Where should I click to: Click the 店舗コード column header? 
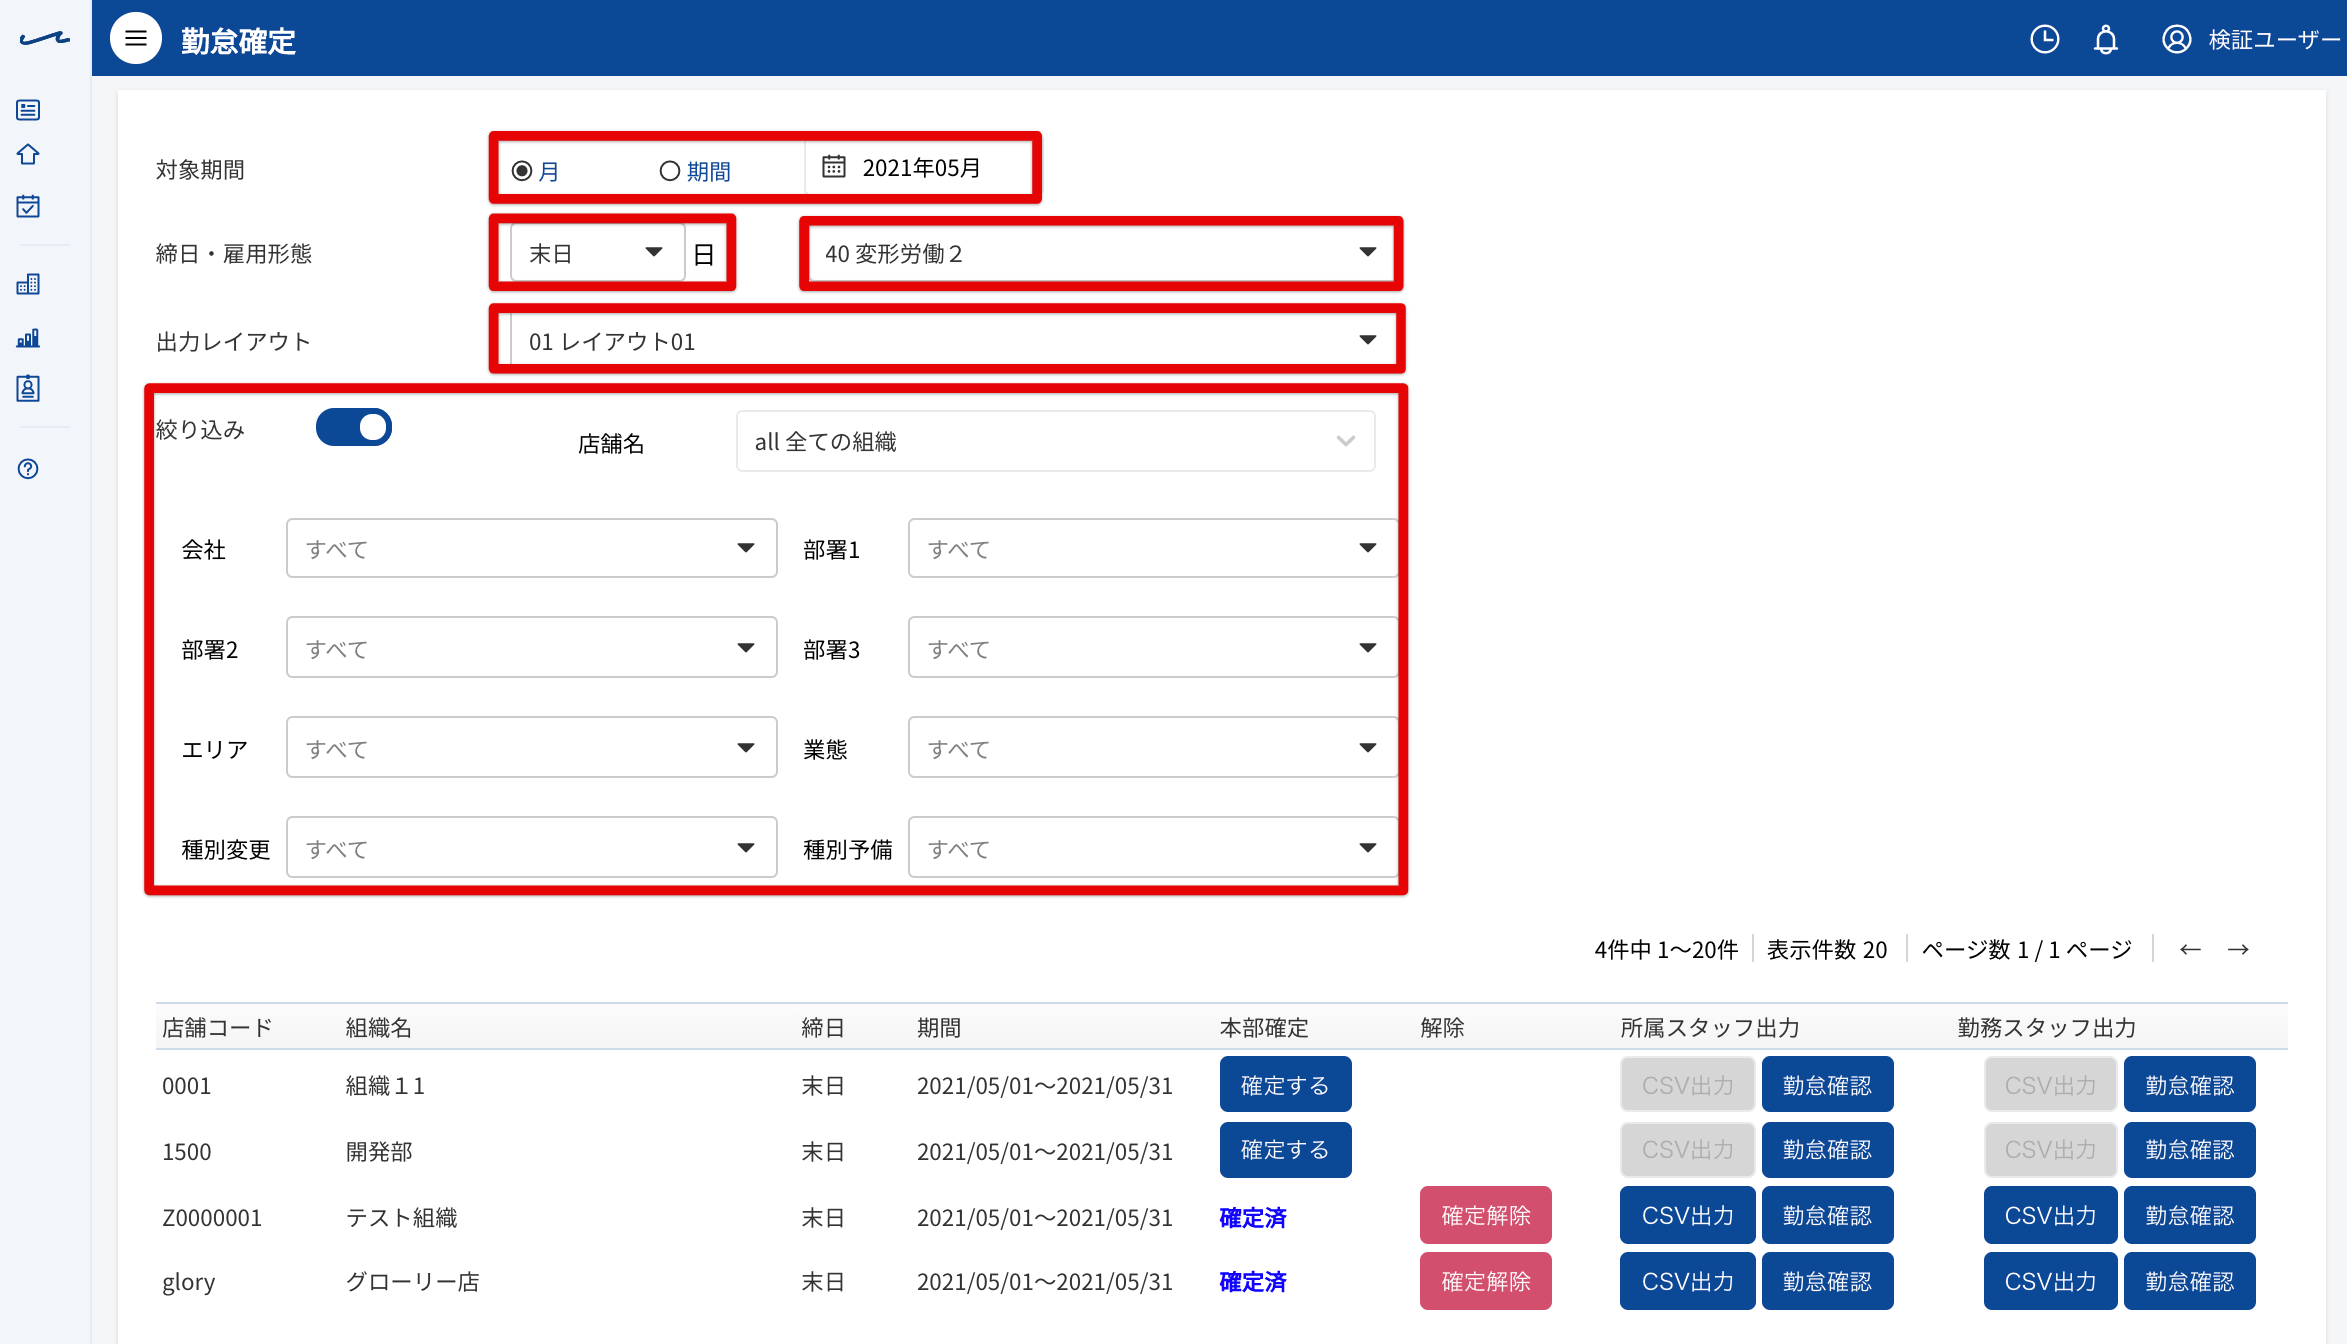217,1027
